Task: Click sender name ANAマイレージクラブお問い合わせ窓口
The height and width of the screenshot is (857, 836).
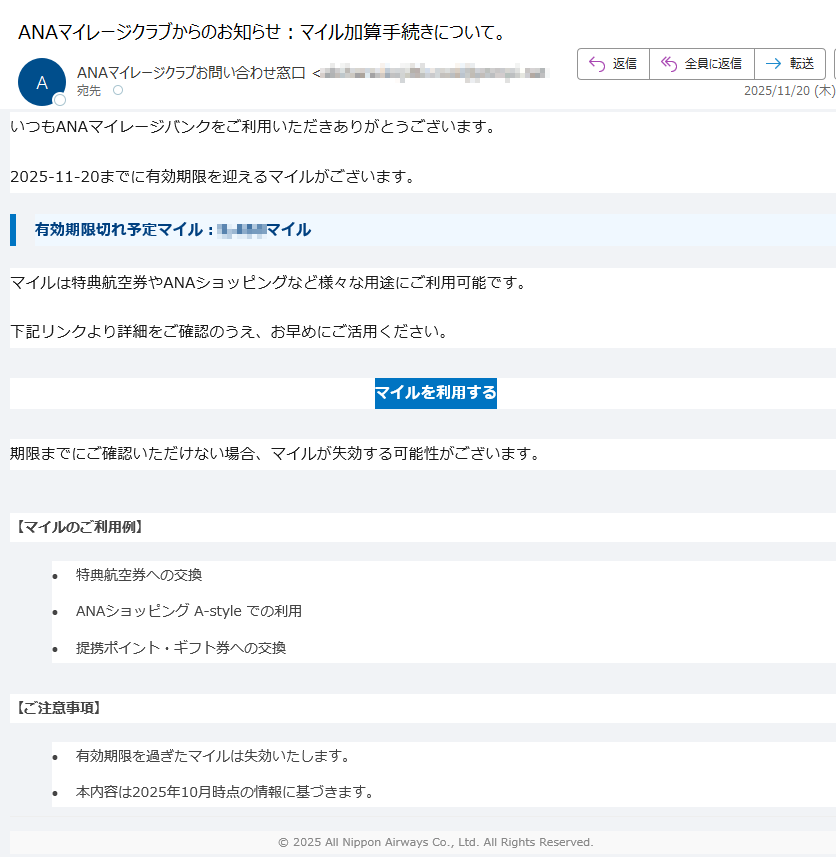Action: click(x=191, y=72)
